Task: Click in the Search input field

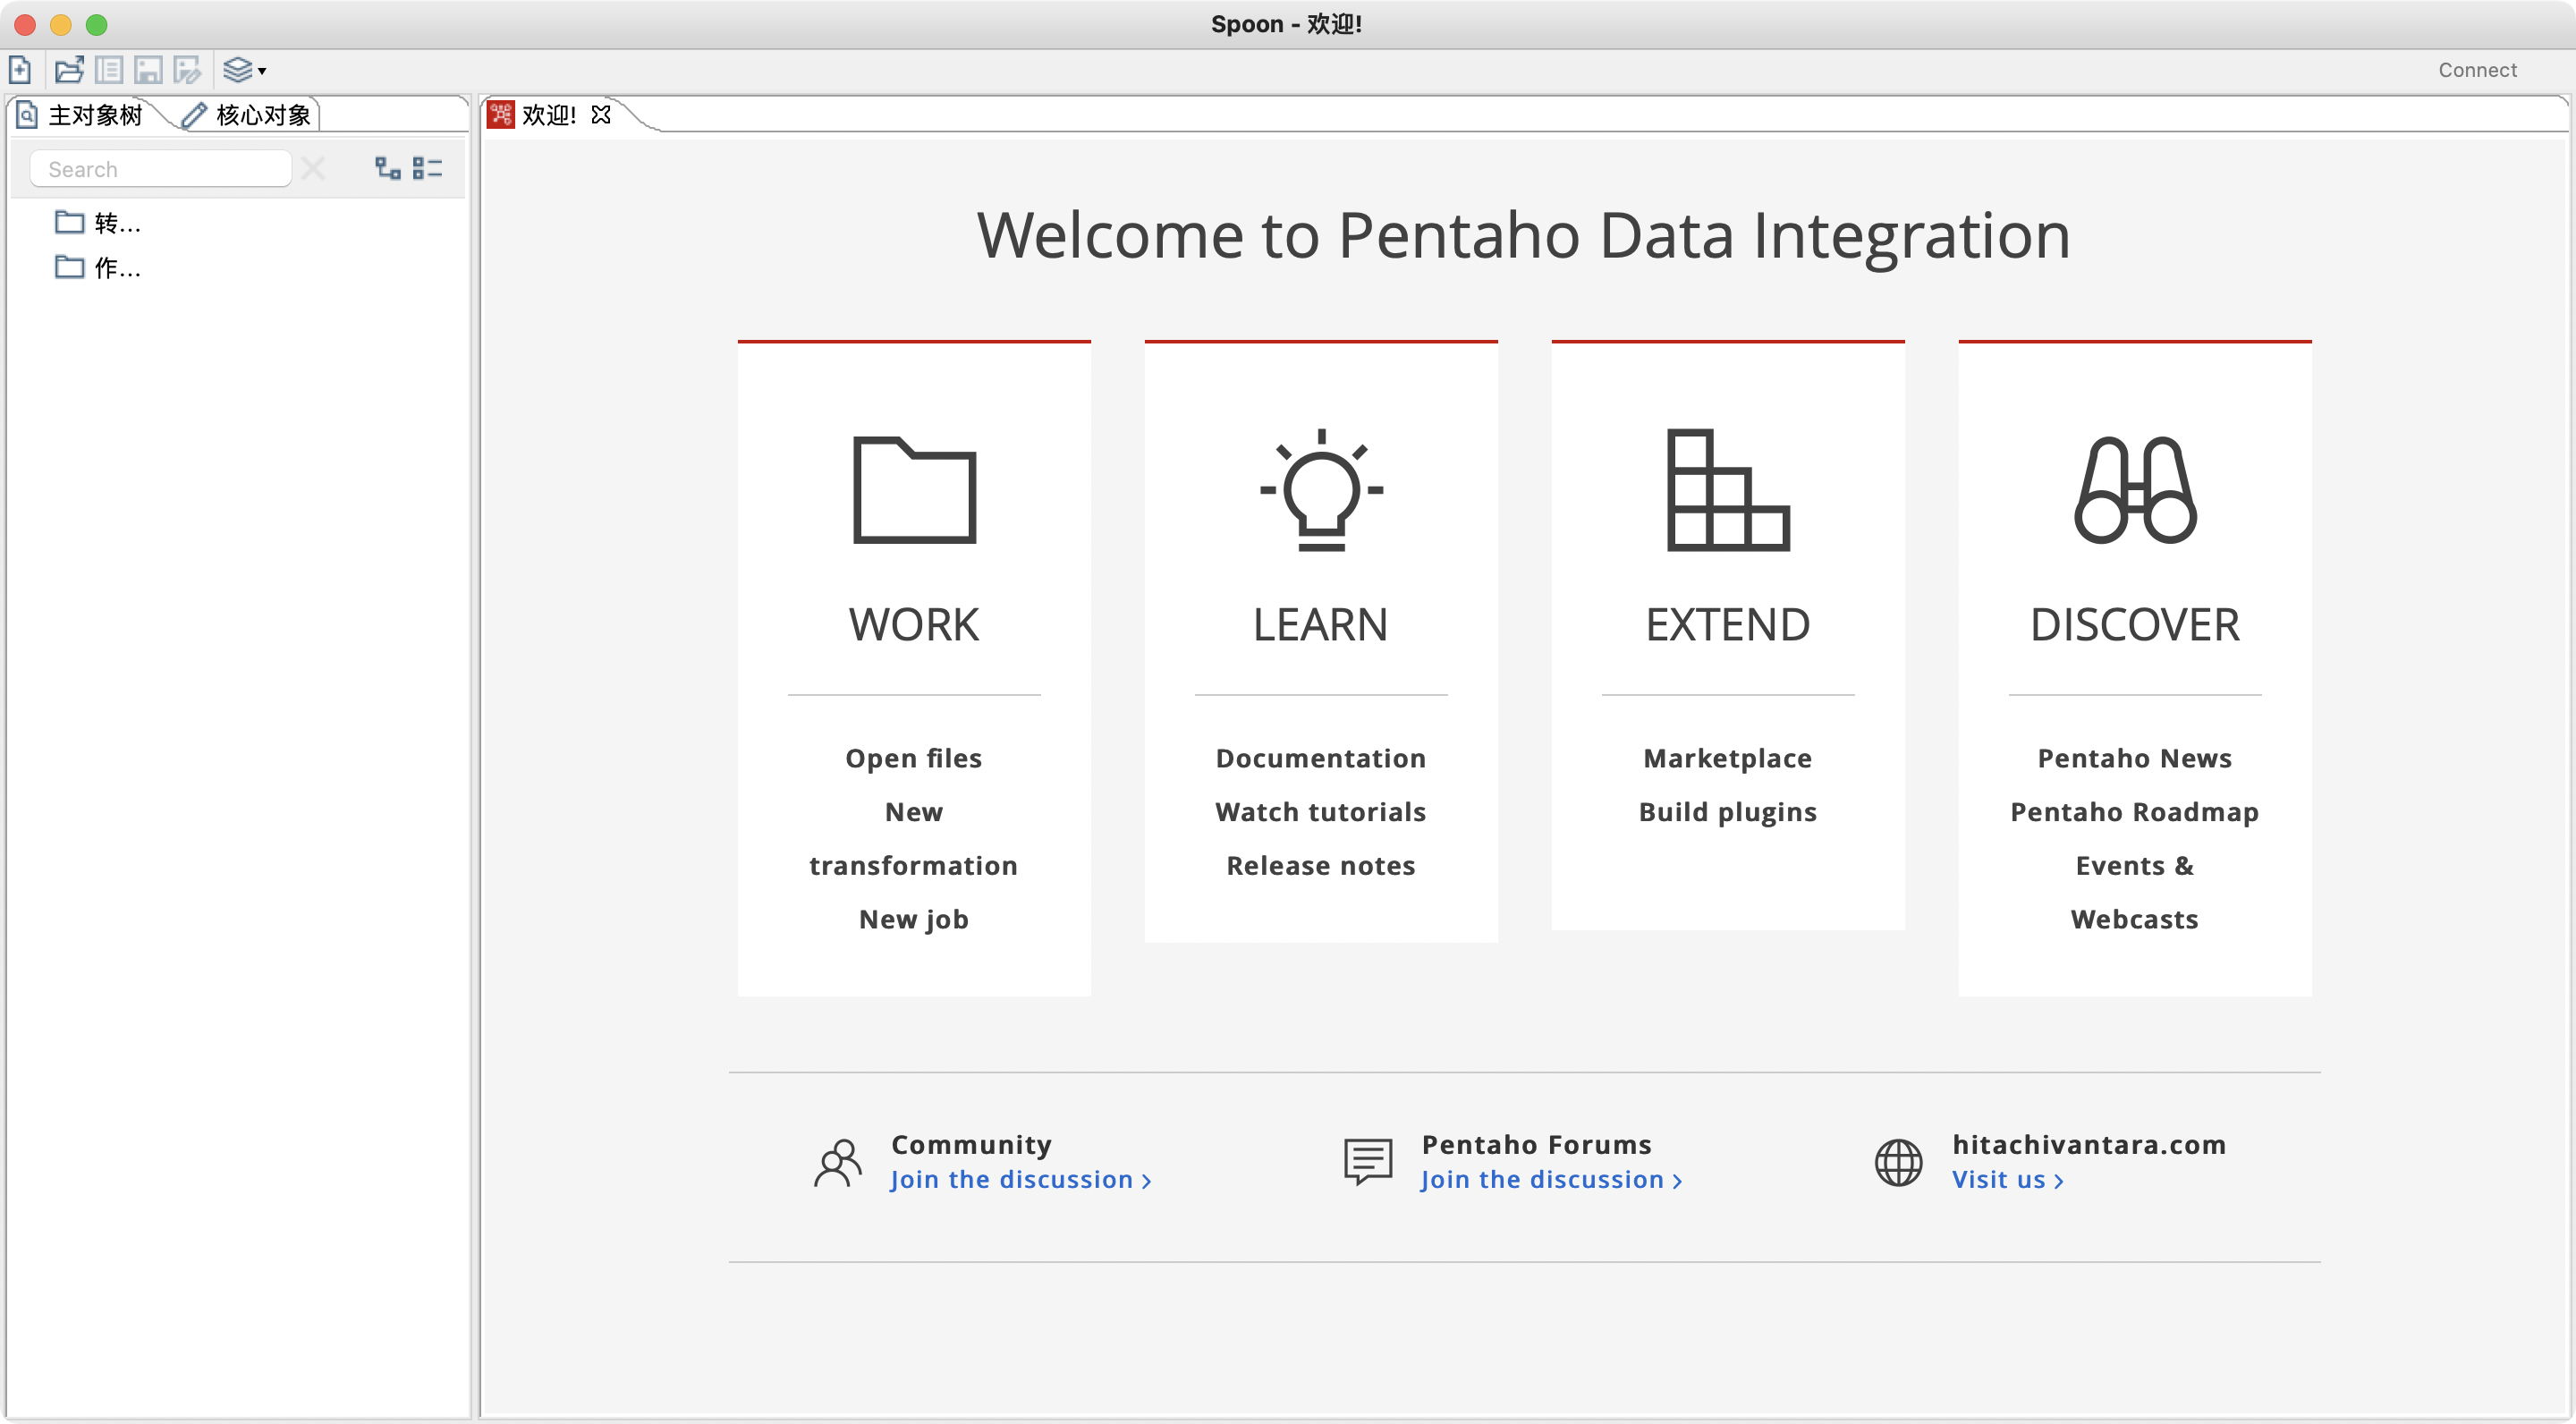Action: point(160,169)
